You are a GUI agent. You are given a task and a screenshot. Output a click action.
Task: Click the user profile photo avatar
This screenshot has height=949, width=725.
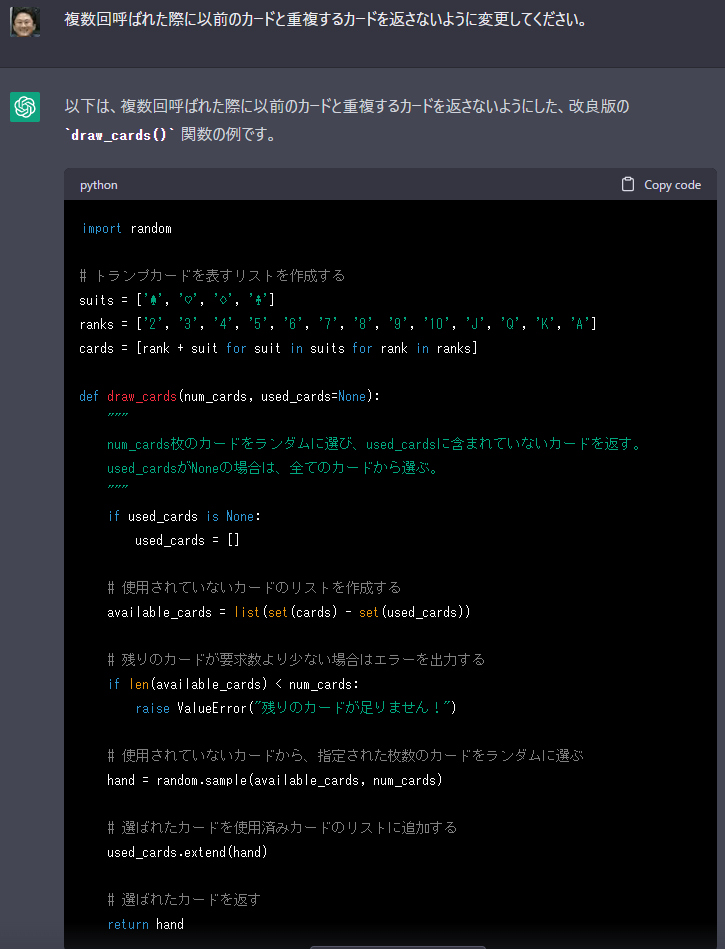[25, 21]
